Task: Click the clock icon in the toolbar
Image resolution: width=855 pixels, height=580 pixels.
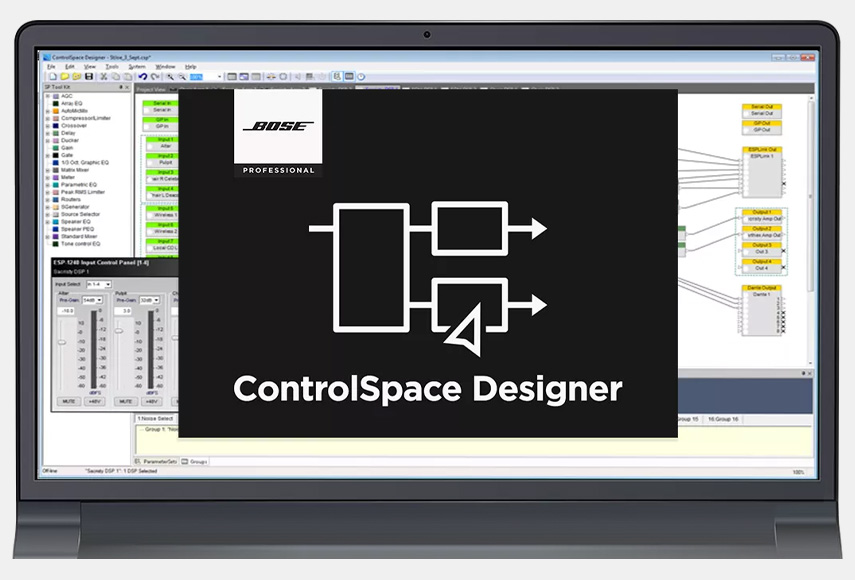Action: (x=361, y=77)
